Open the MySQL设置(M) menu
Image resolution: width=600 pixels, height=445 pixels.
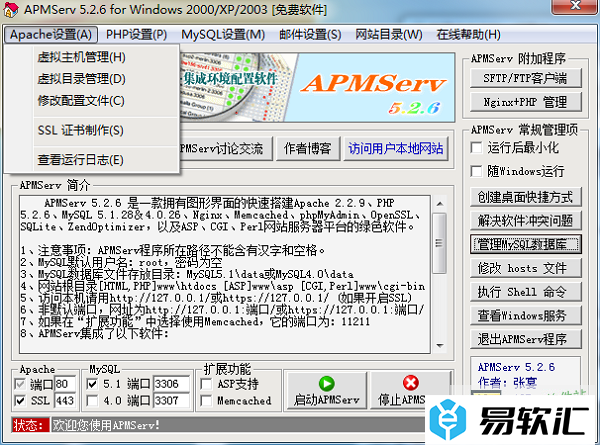pyautogui.click(x=223, y=35)
